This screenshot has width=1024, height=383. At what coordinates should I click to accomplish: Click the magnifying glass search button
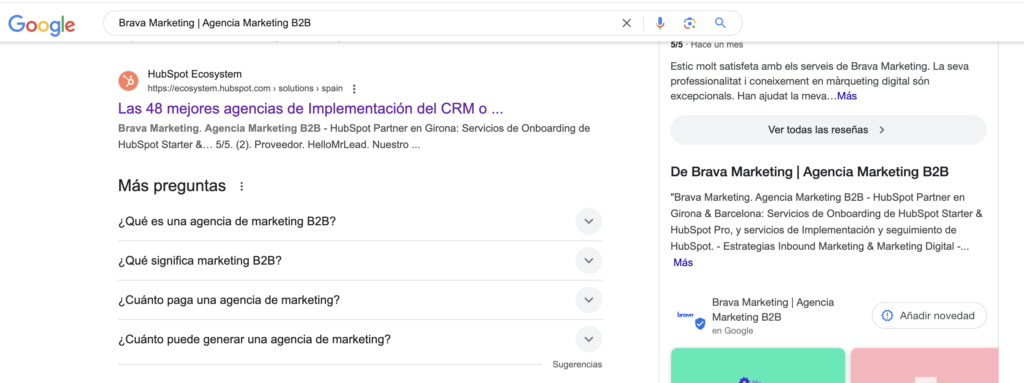coord(720,24)
